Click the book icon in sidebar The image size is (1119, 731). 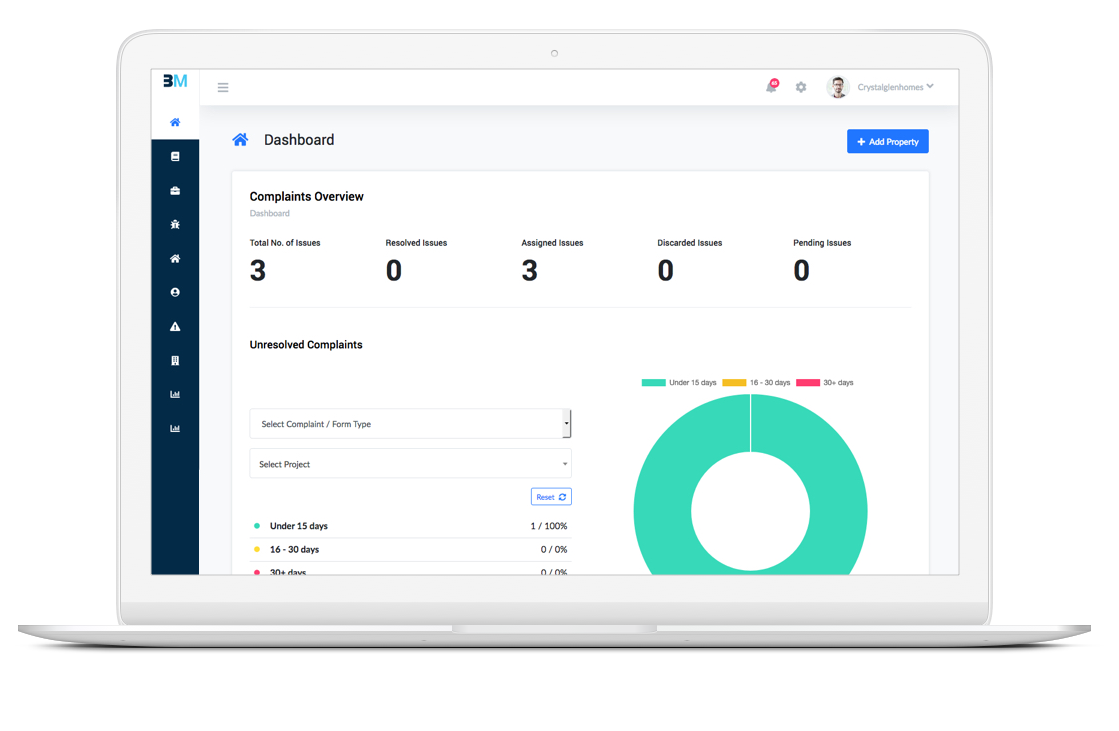pyautogui.click(x=175, y=157)
